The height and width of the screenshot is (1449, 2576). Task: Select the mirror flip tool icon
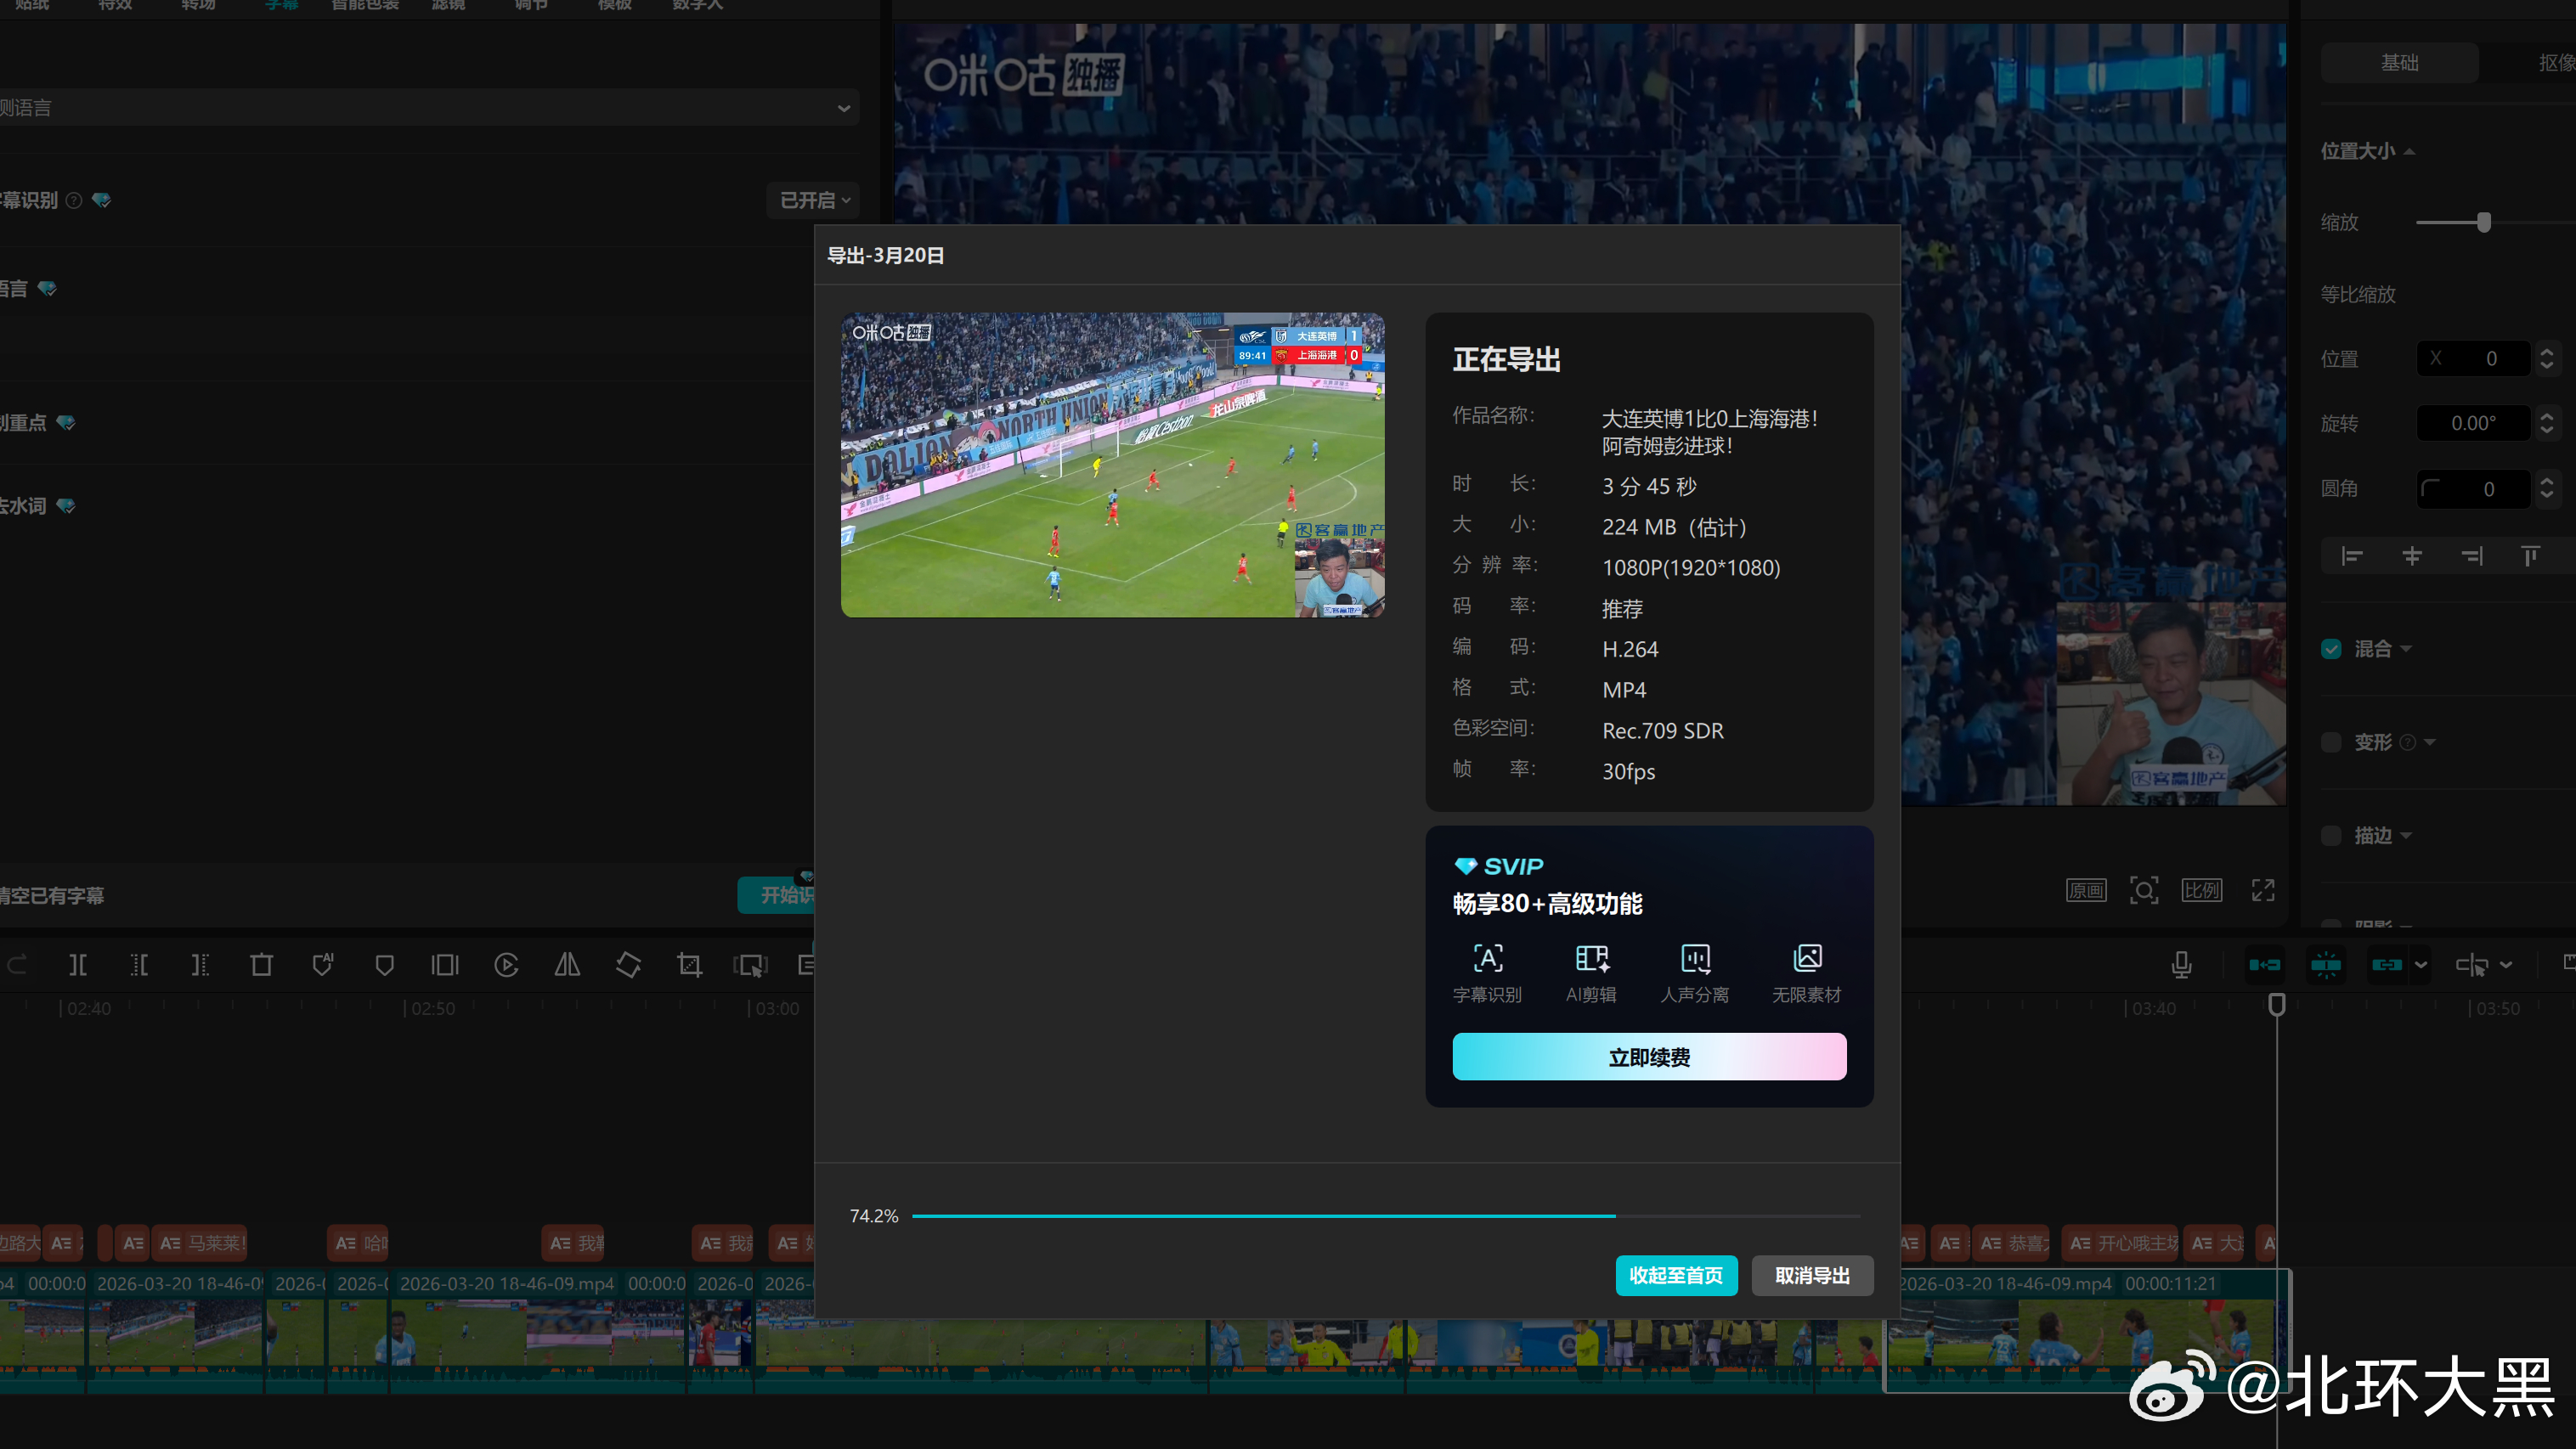[x=567, y=965]
